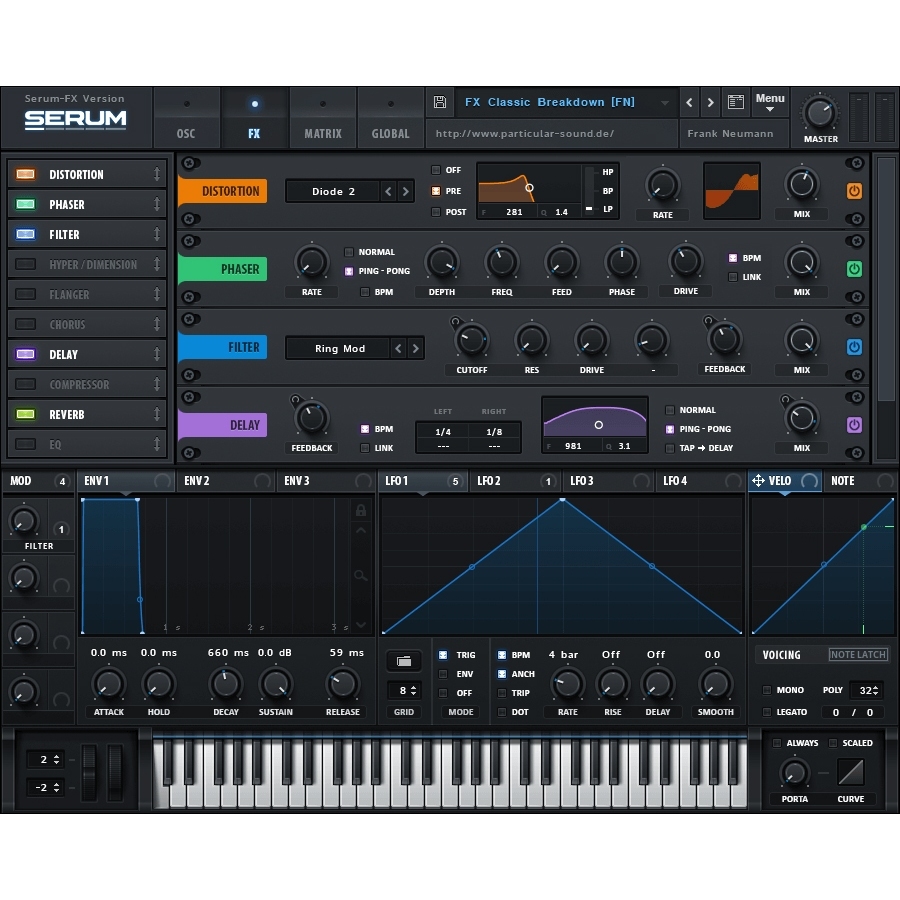Go to next preset arrow
The image size is (900, 900).
coord(711,102)
